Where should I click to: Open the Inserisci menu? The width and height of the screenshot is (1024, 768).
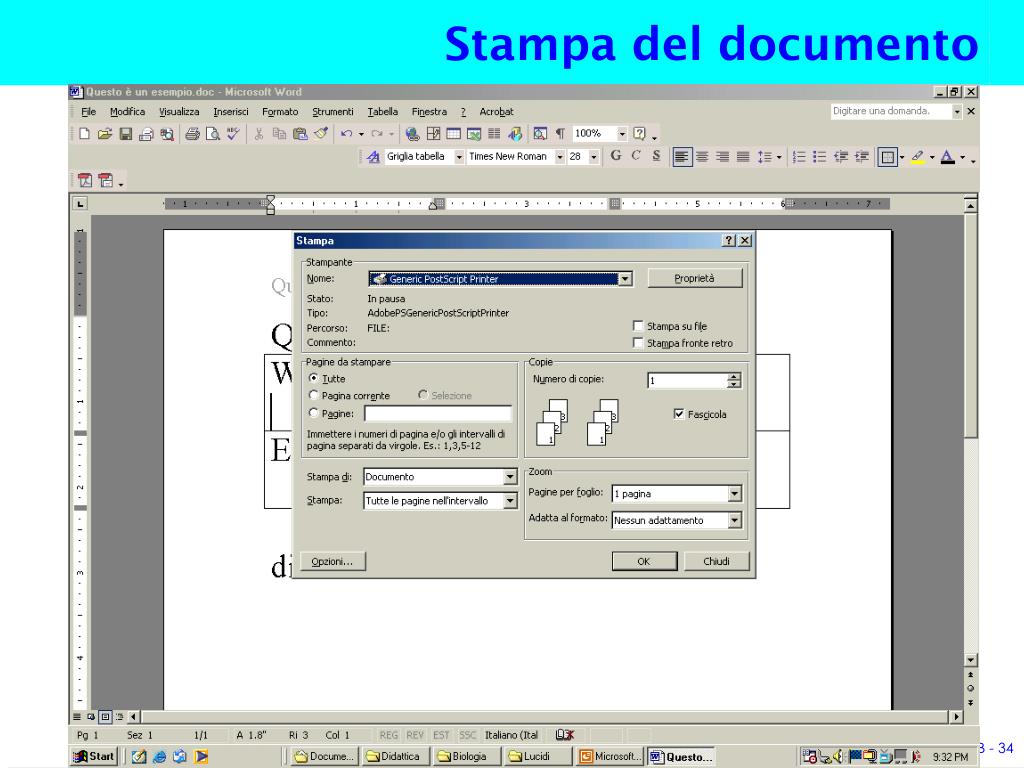231,112
